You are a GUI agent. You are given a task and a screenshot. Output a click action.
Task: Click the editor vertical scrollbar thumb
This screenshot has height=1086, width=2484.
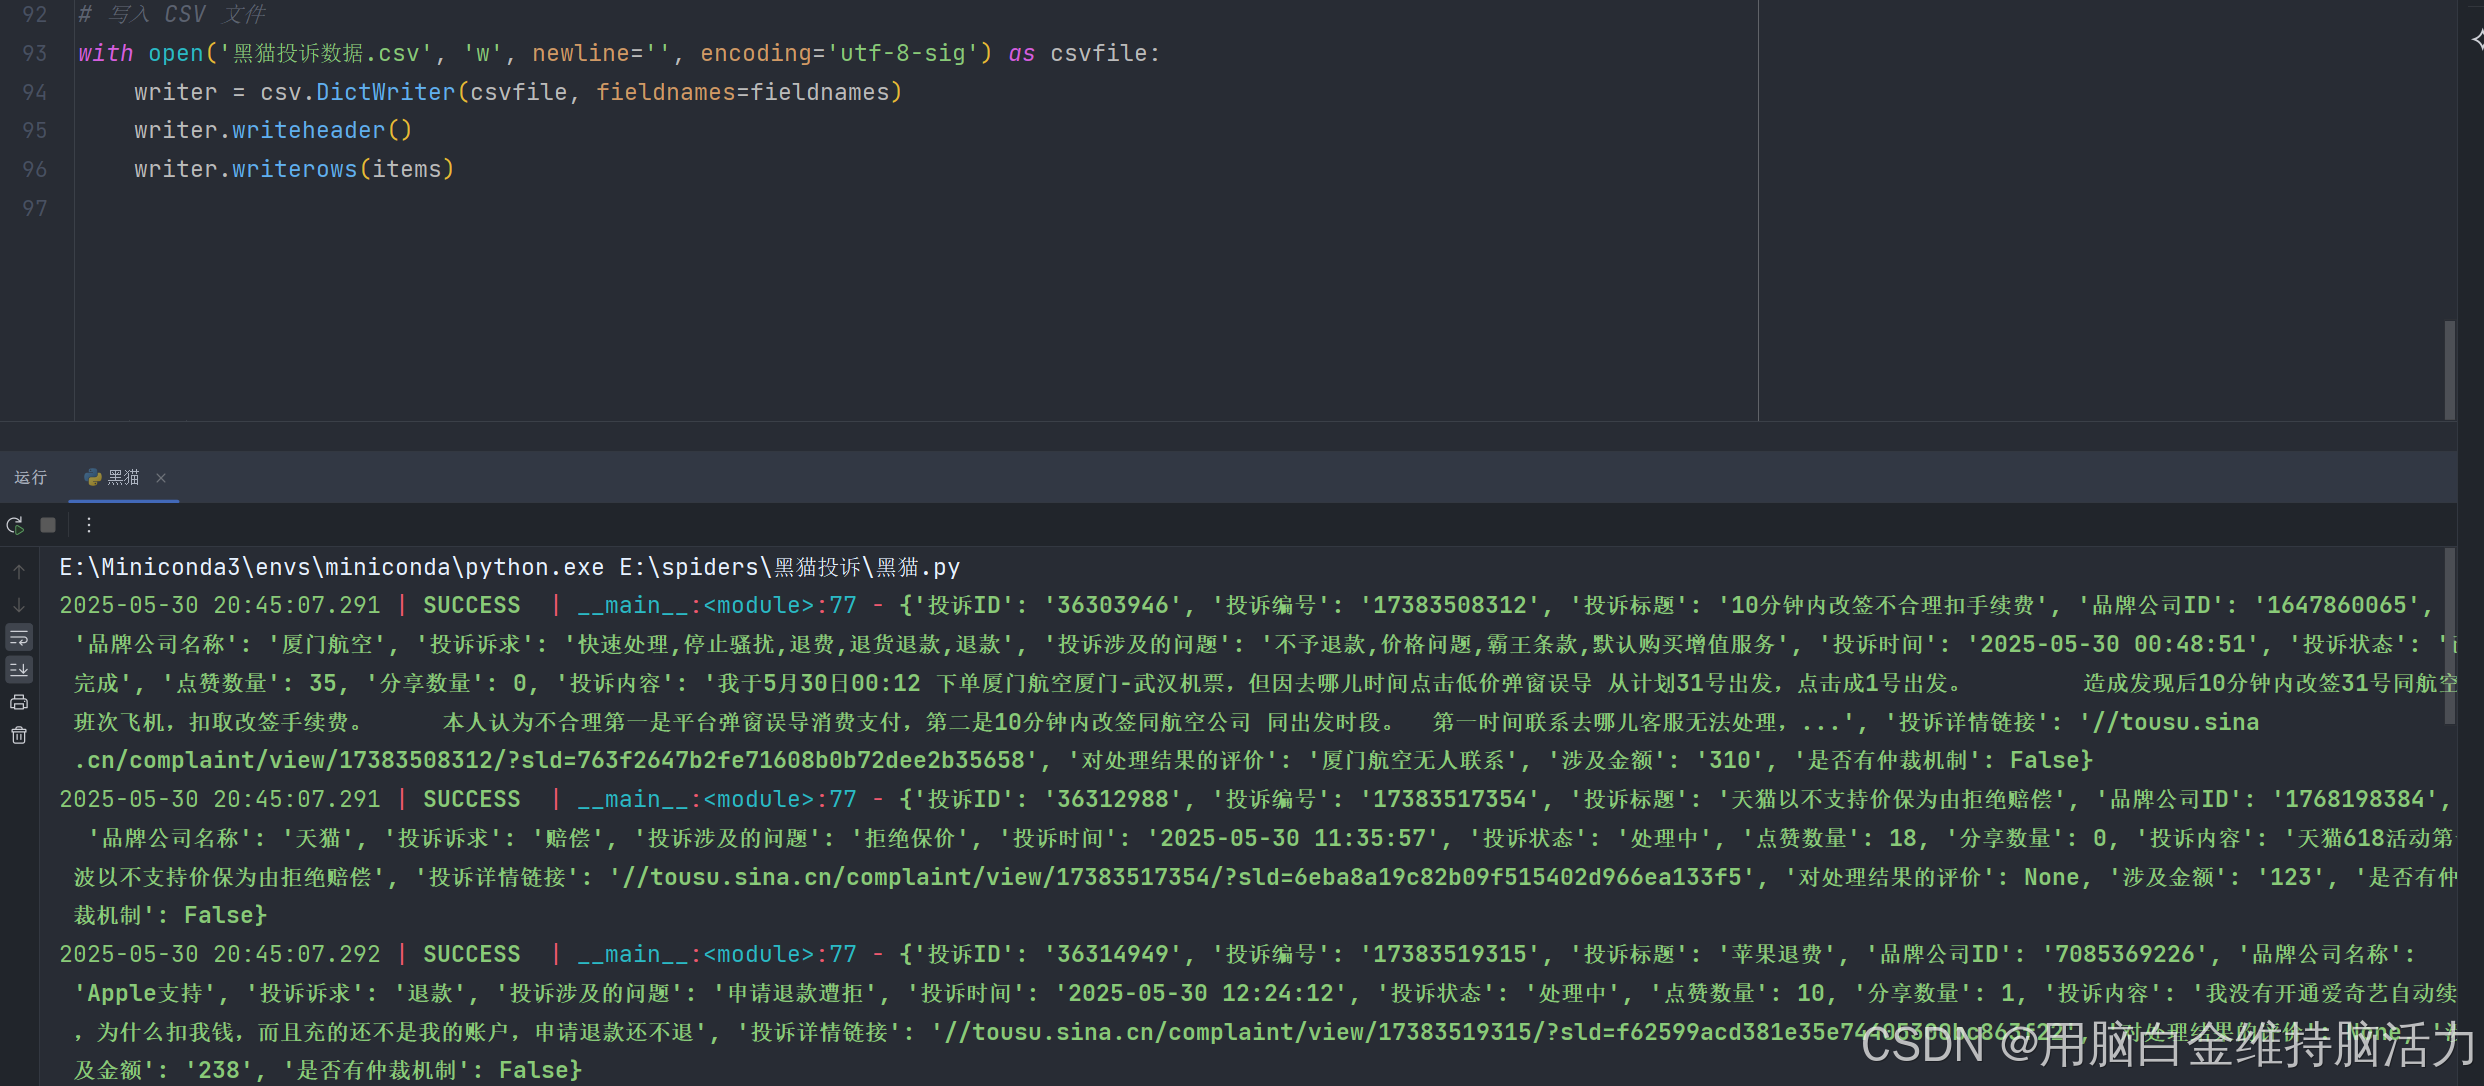click(x=2449, y=370)
